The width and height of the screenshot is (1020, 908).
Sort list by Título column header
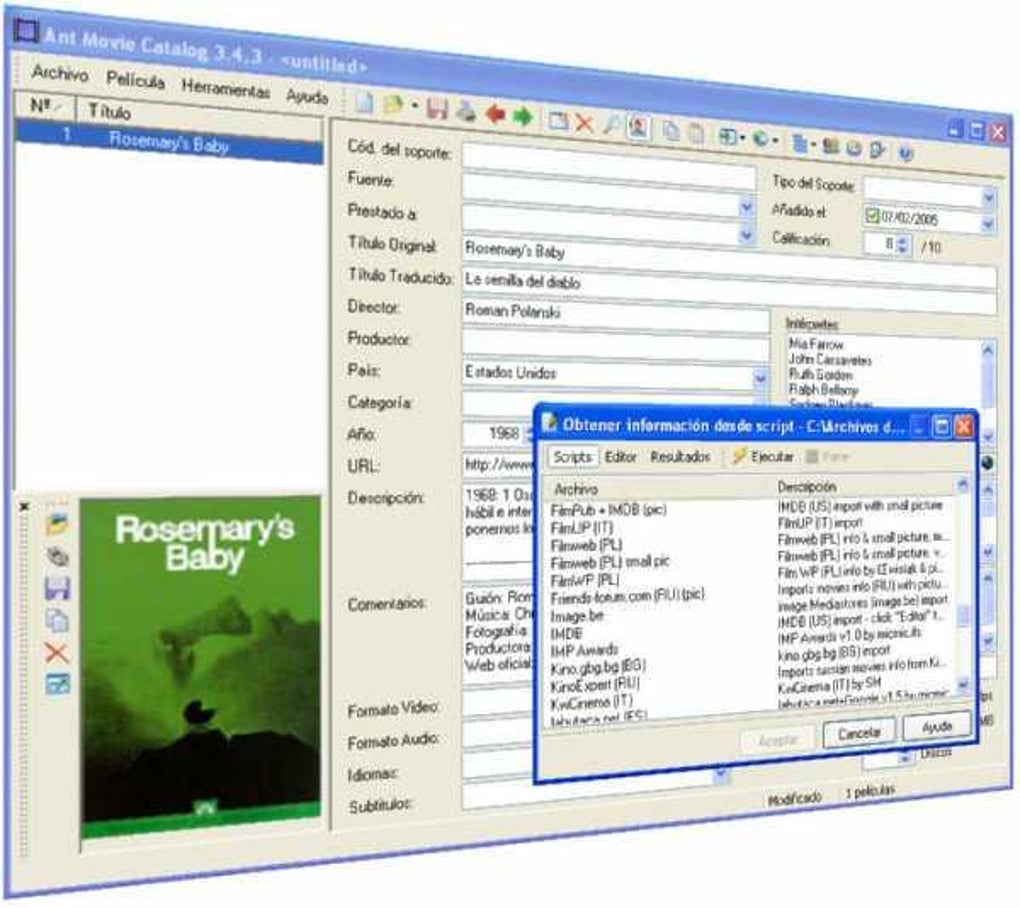click(199, 115)
